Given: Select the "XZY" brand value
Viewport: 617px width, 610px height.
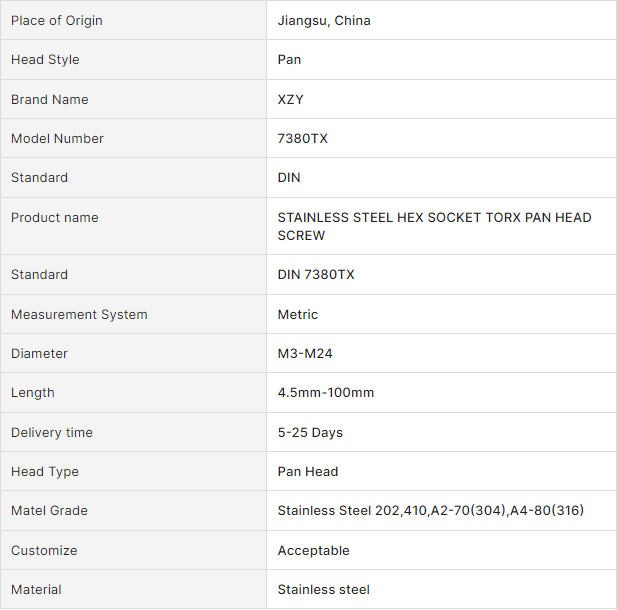Looking at the screenshot, I should click(292, 100).
